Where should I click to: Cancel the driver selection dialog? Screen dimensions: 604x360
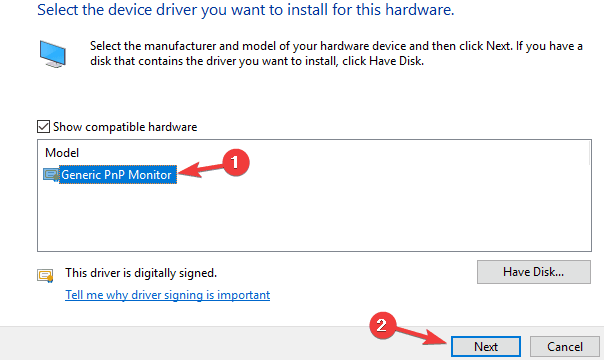pyautogui.click(x=565, y=347)
